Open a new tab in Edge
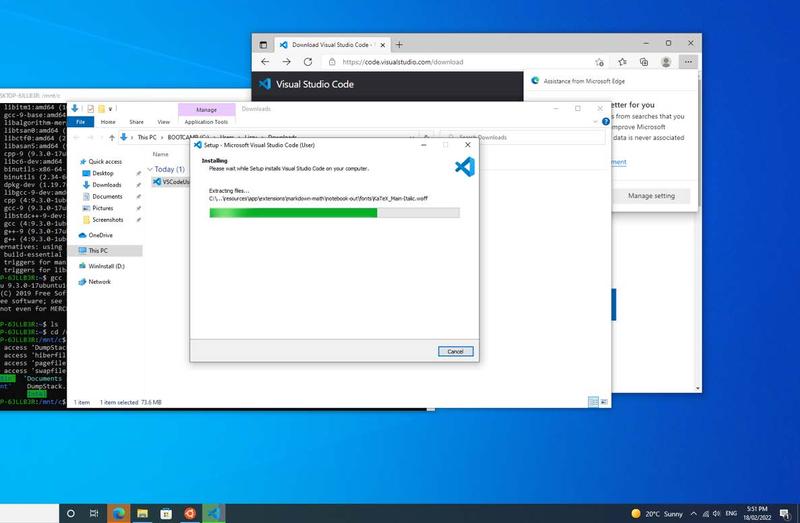The height and width of the screenshot is (523, 800). coord(399,45)
